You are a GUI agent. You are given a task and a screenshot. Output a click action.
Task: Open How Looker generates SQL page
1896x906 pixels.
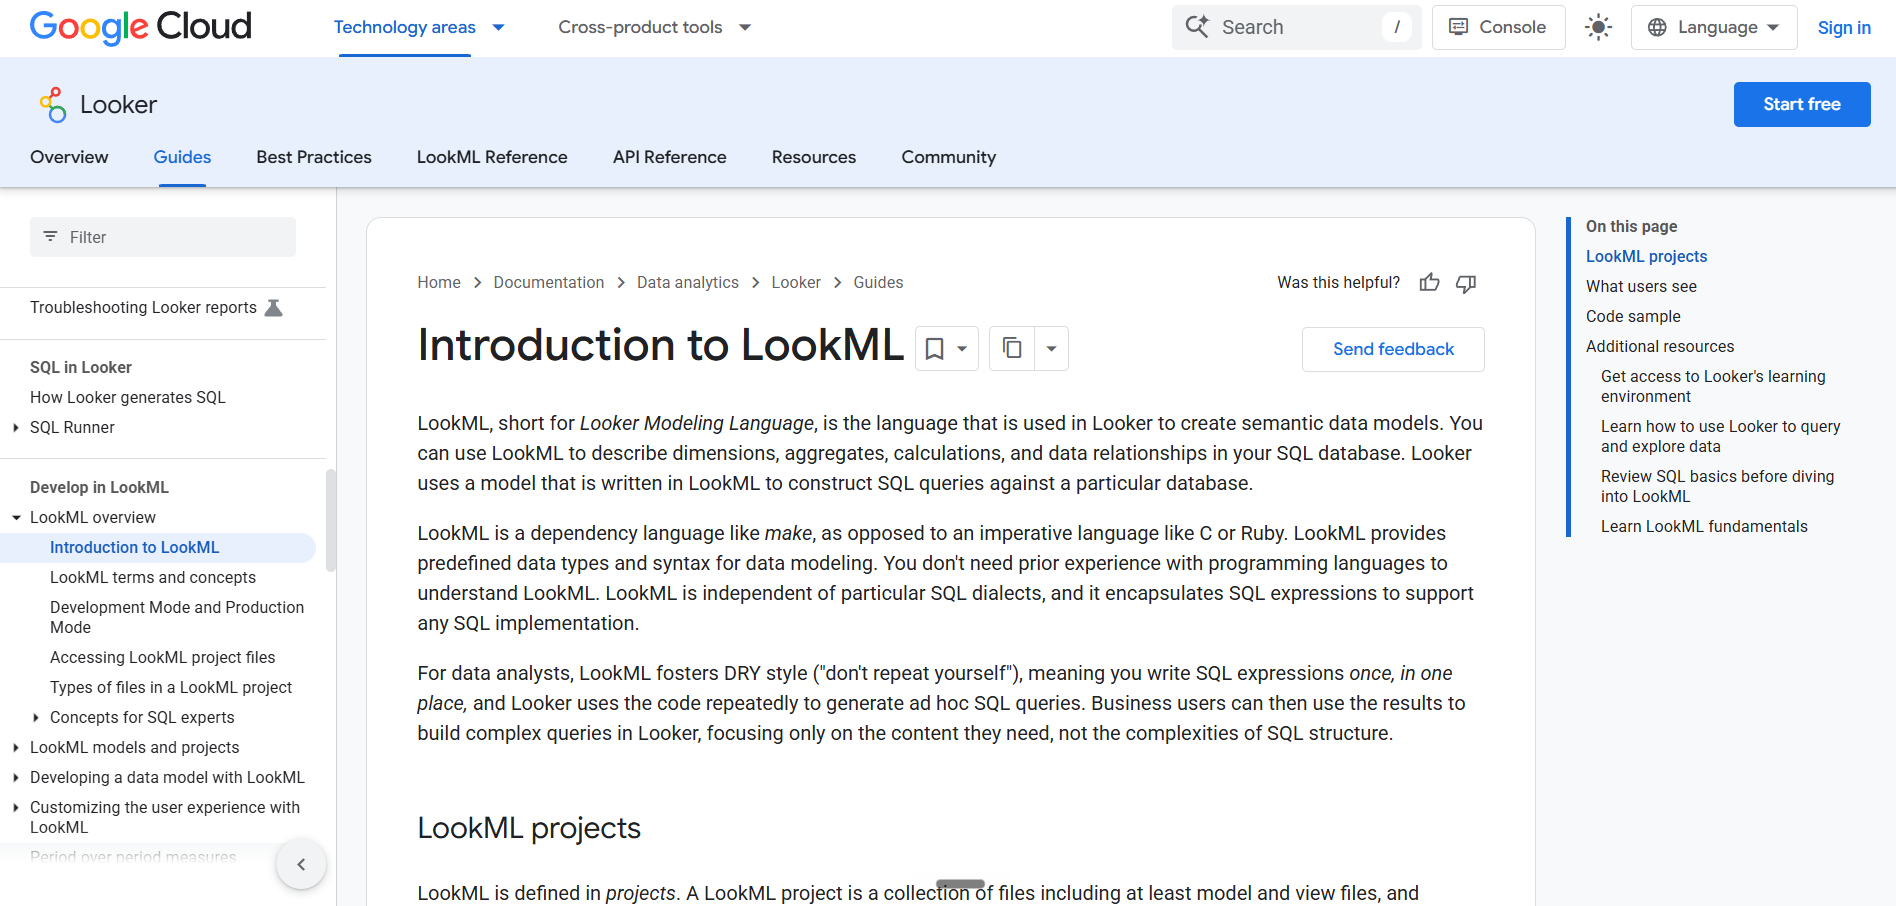coord(128,398)
